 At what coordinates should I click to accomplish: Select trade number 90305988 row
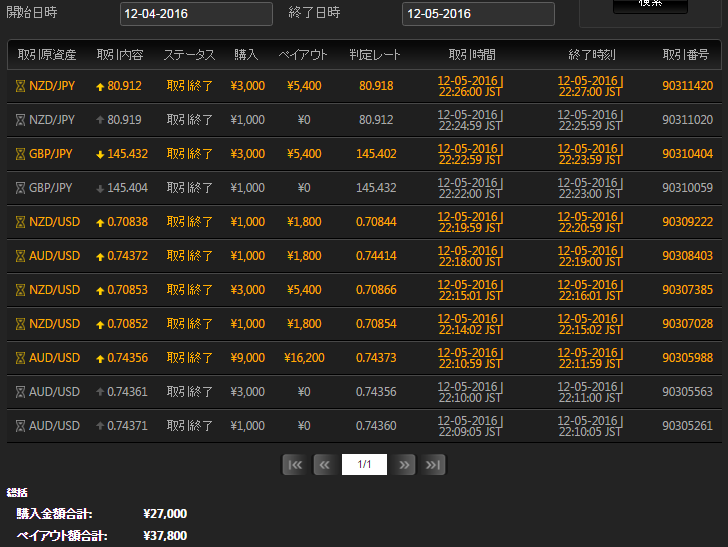tap(687, 358)
